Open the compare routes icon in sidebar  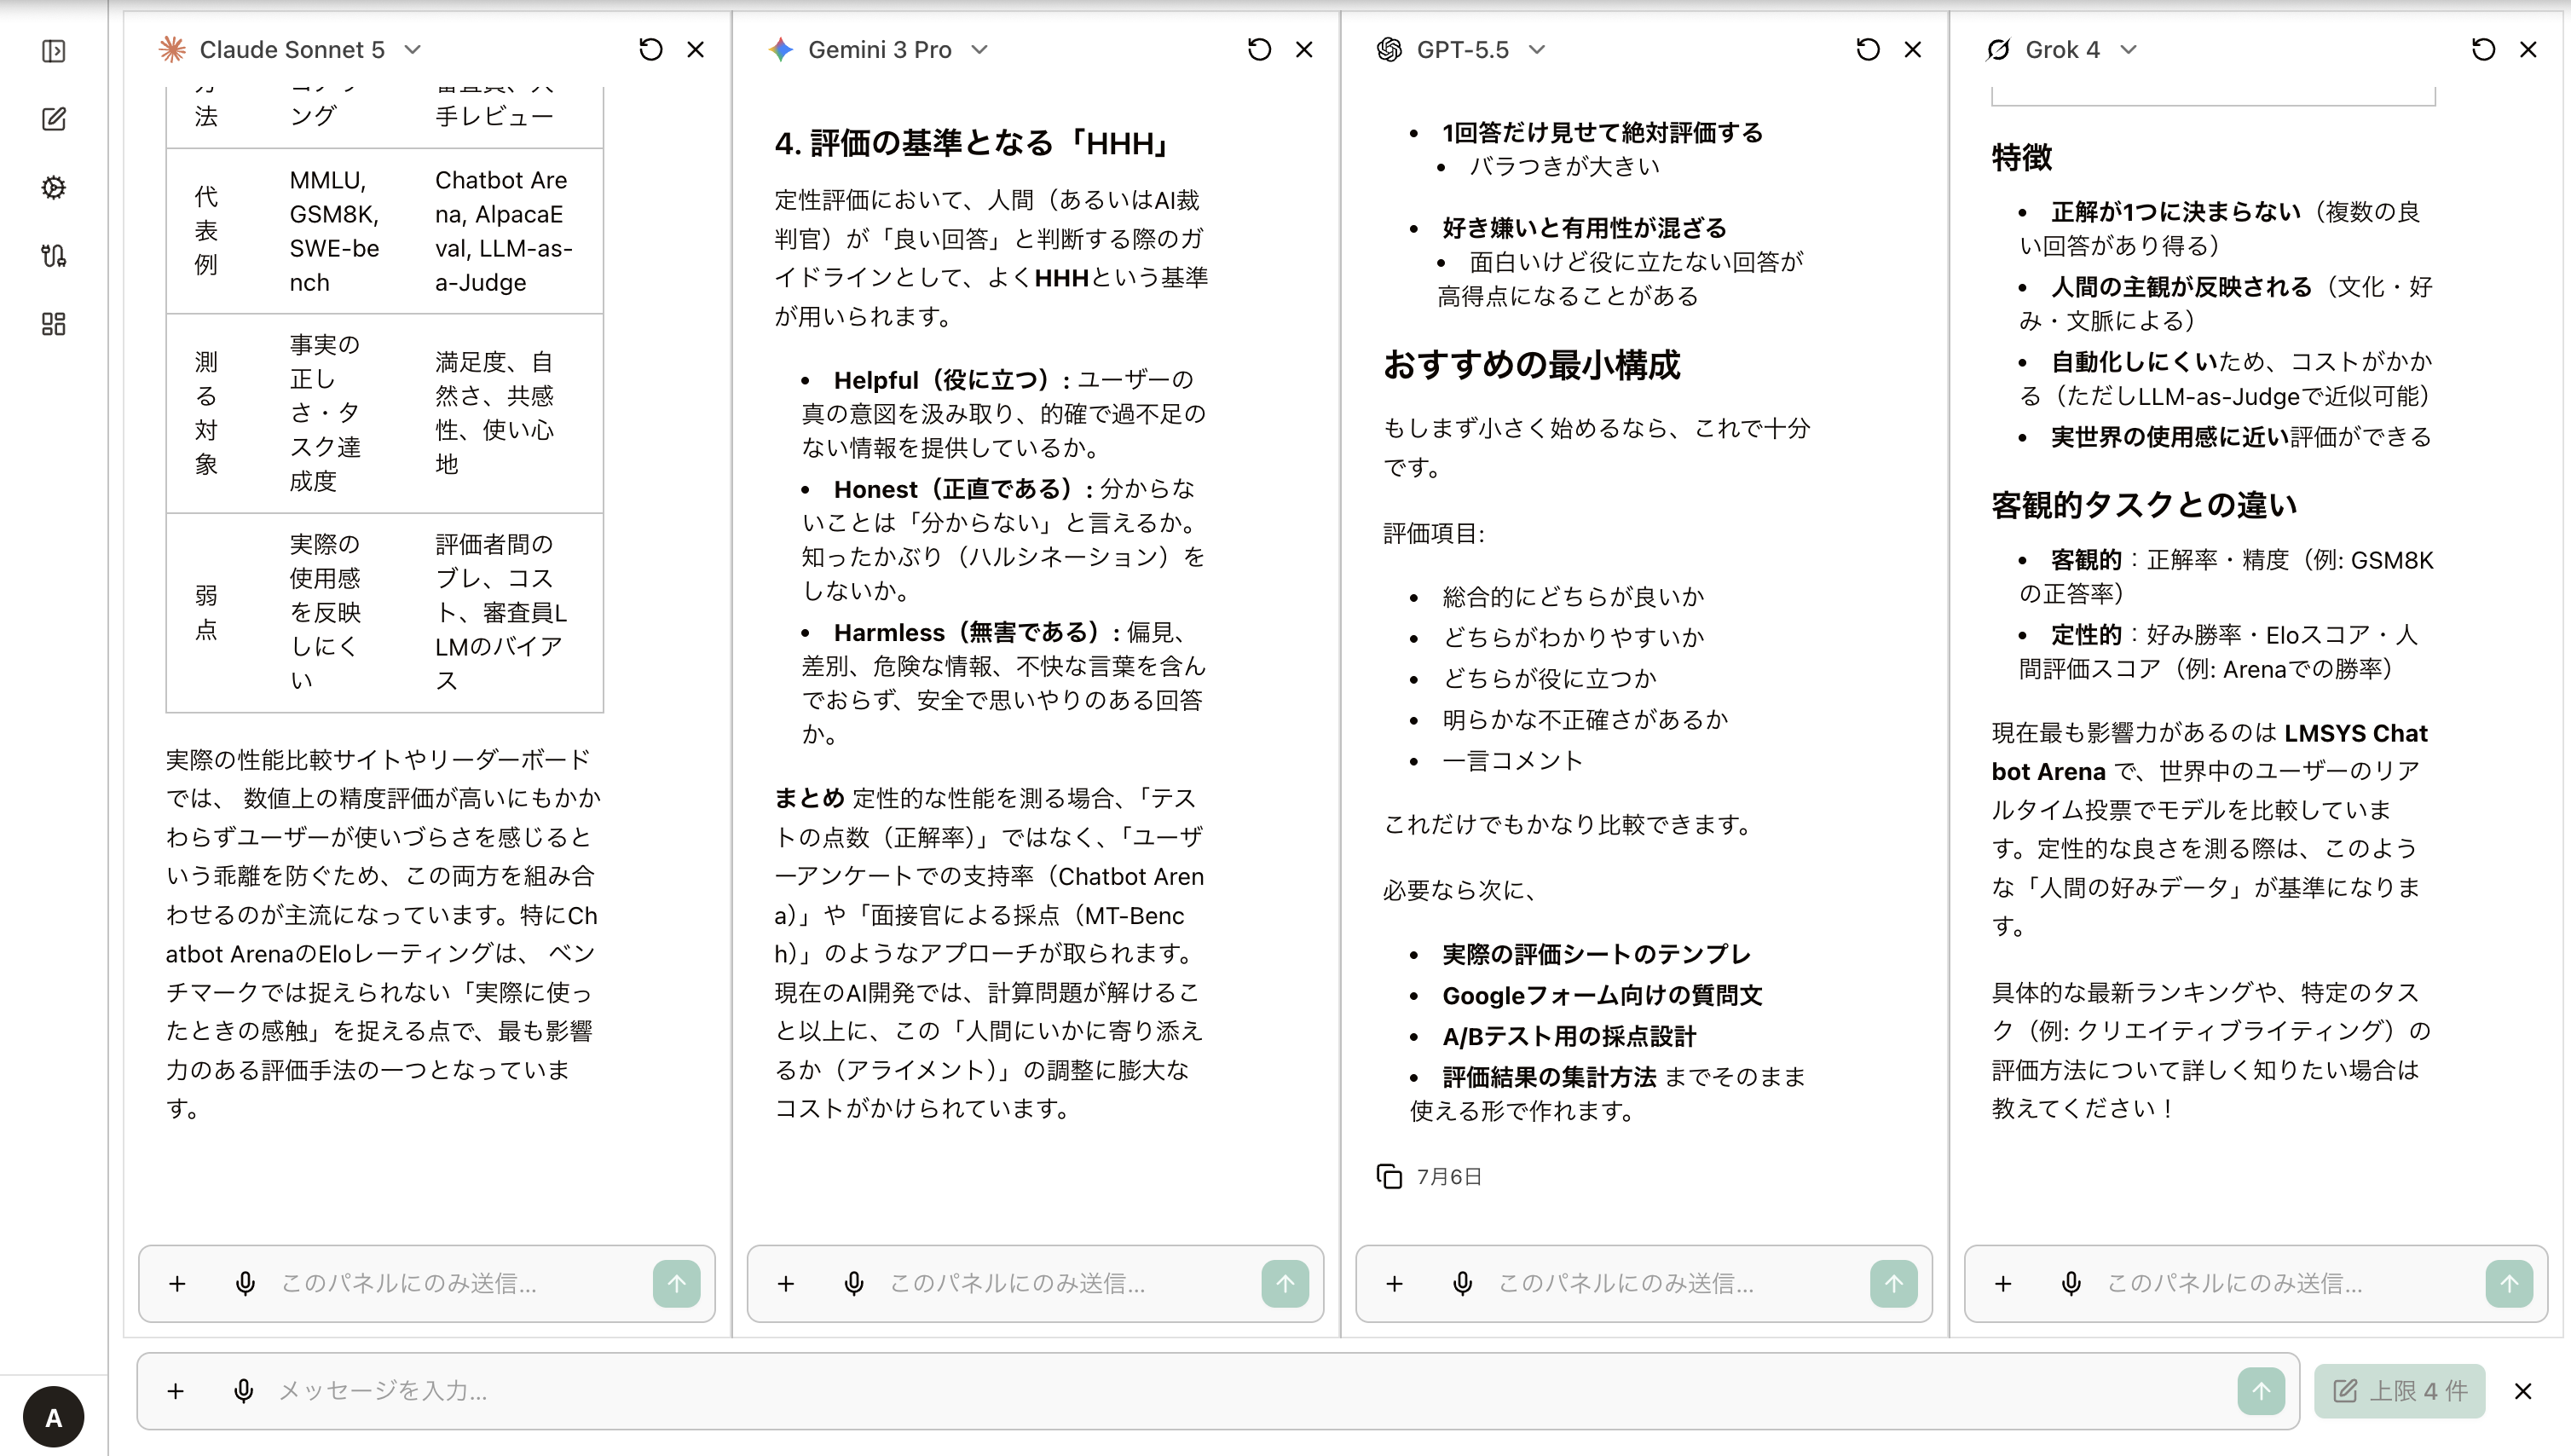[x=54, y=256]
